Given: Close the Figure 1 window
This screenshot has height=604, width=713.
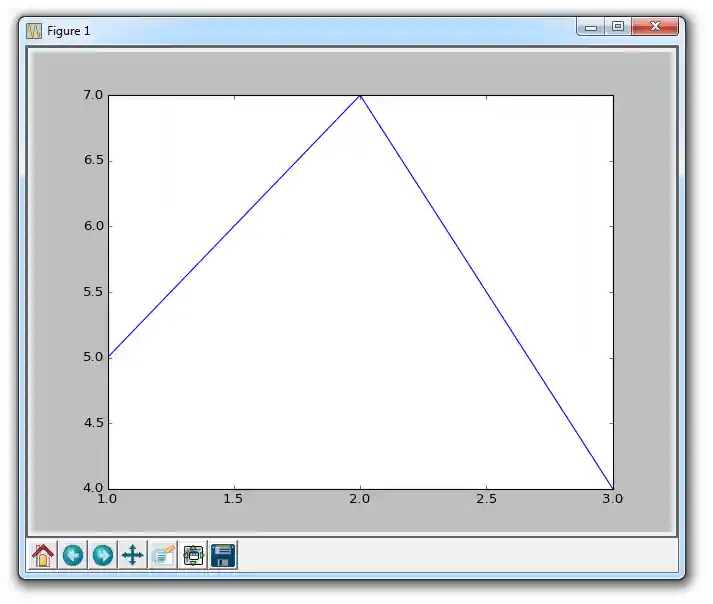Looking at the screenshot, I should click(655, 27).
